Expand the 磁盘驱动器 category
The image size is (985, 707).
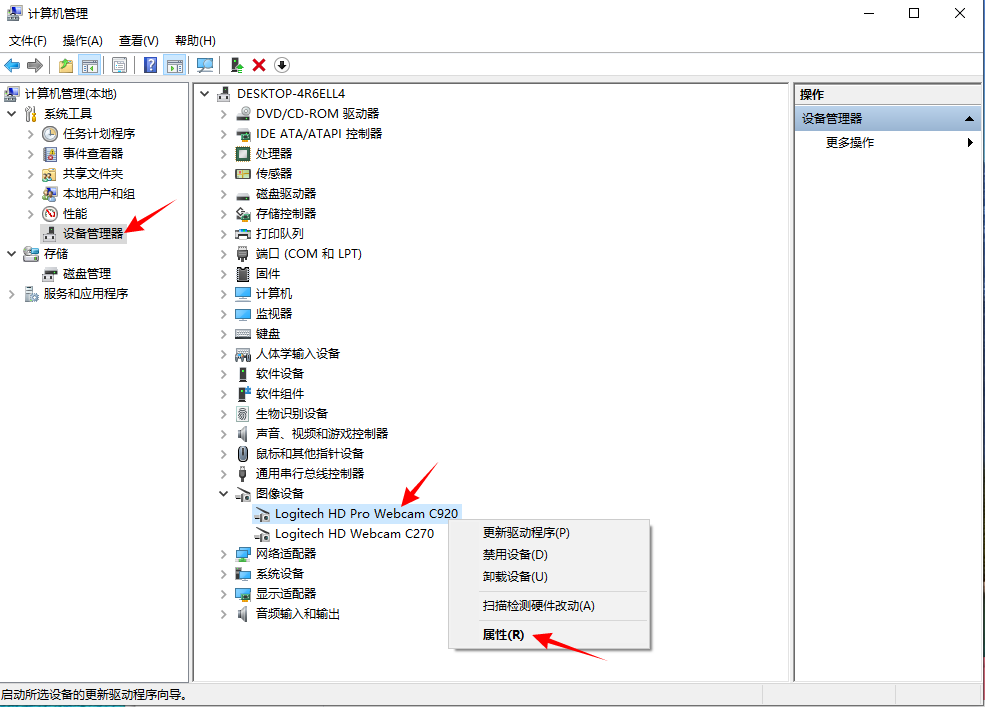point(224,194)
